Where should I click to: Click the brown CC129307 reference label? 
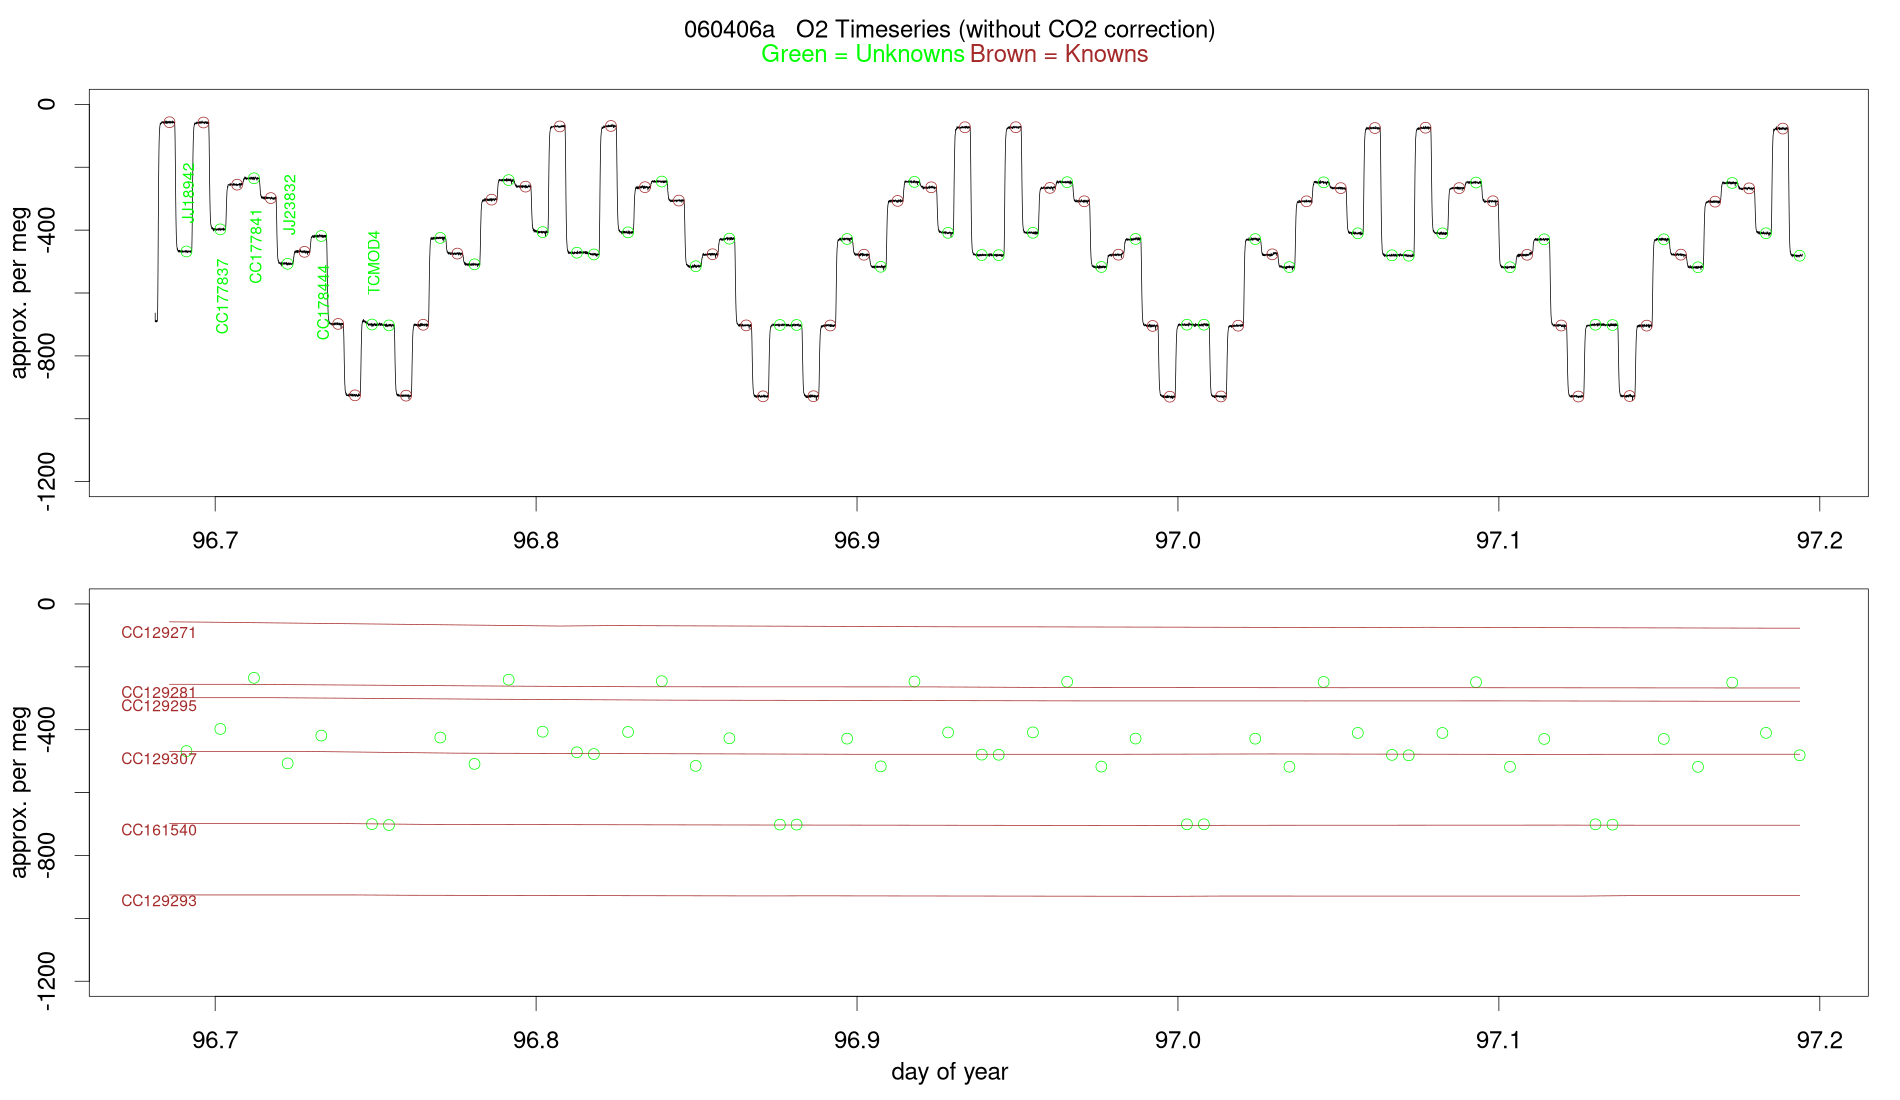click(159, 759)
